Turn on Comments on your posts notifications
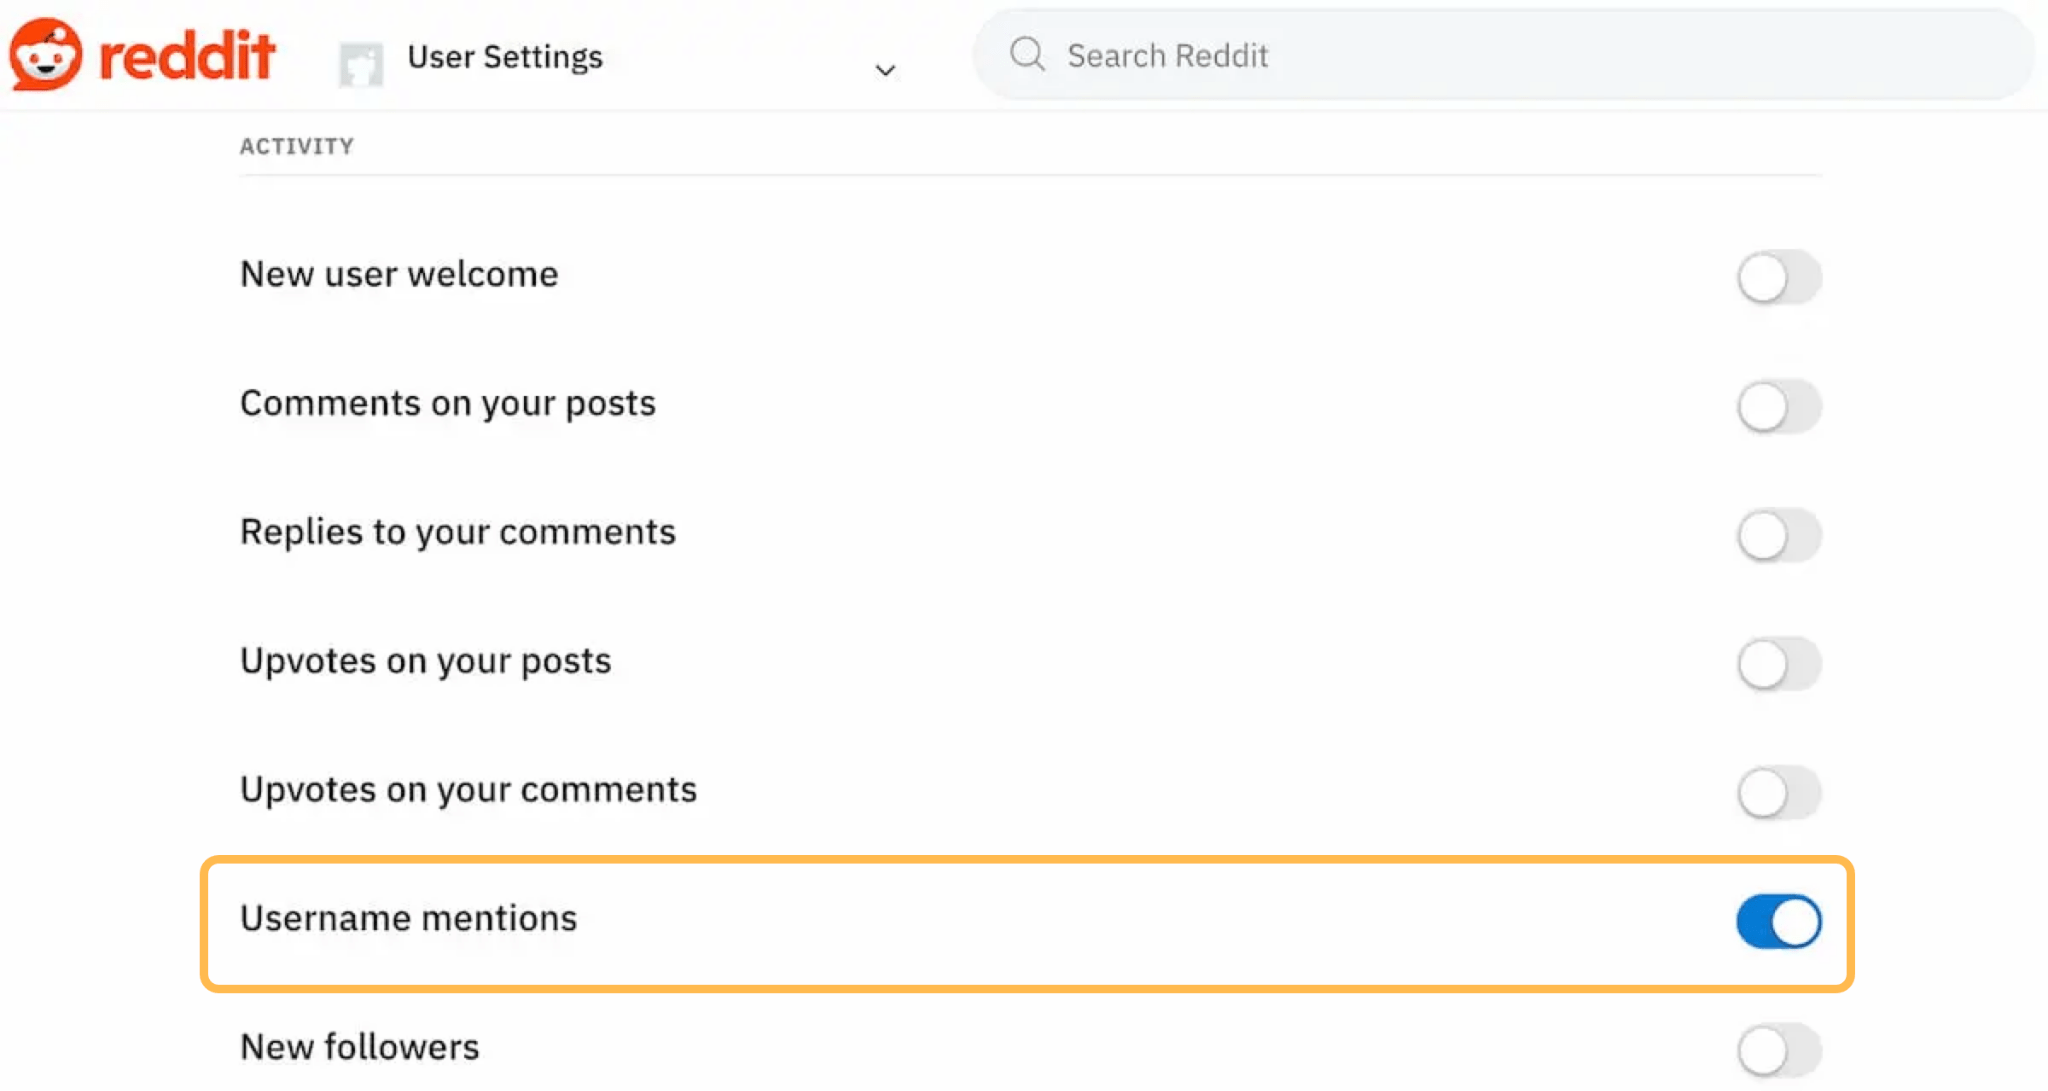Viewport: 2048px width, 1091px height. (1779, 406)
